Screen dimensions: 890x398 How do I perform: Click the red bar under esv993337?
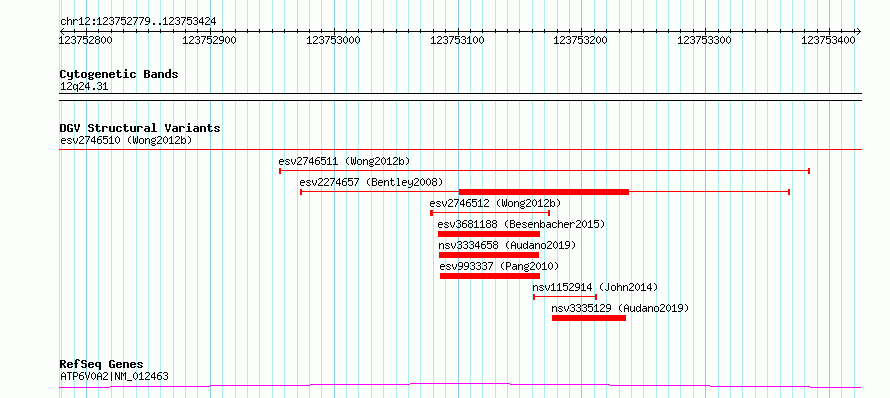click(490, 276)
